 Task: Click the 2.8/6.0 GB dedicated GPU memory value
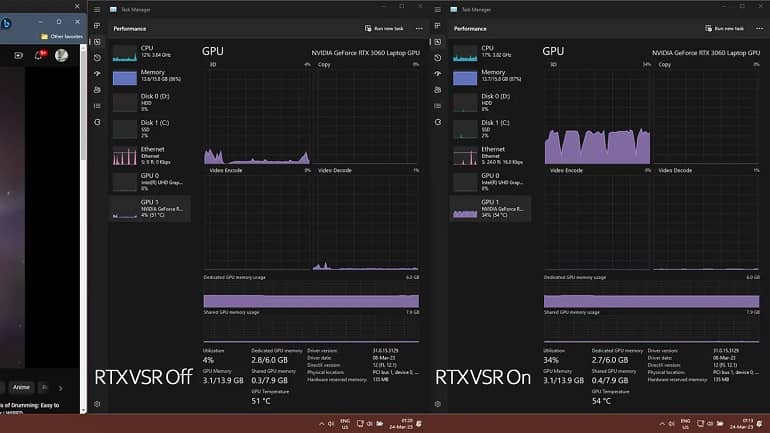[x=269, y=360]
